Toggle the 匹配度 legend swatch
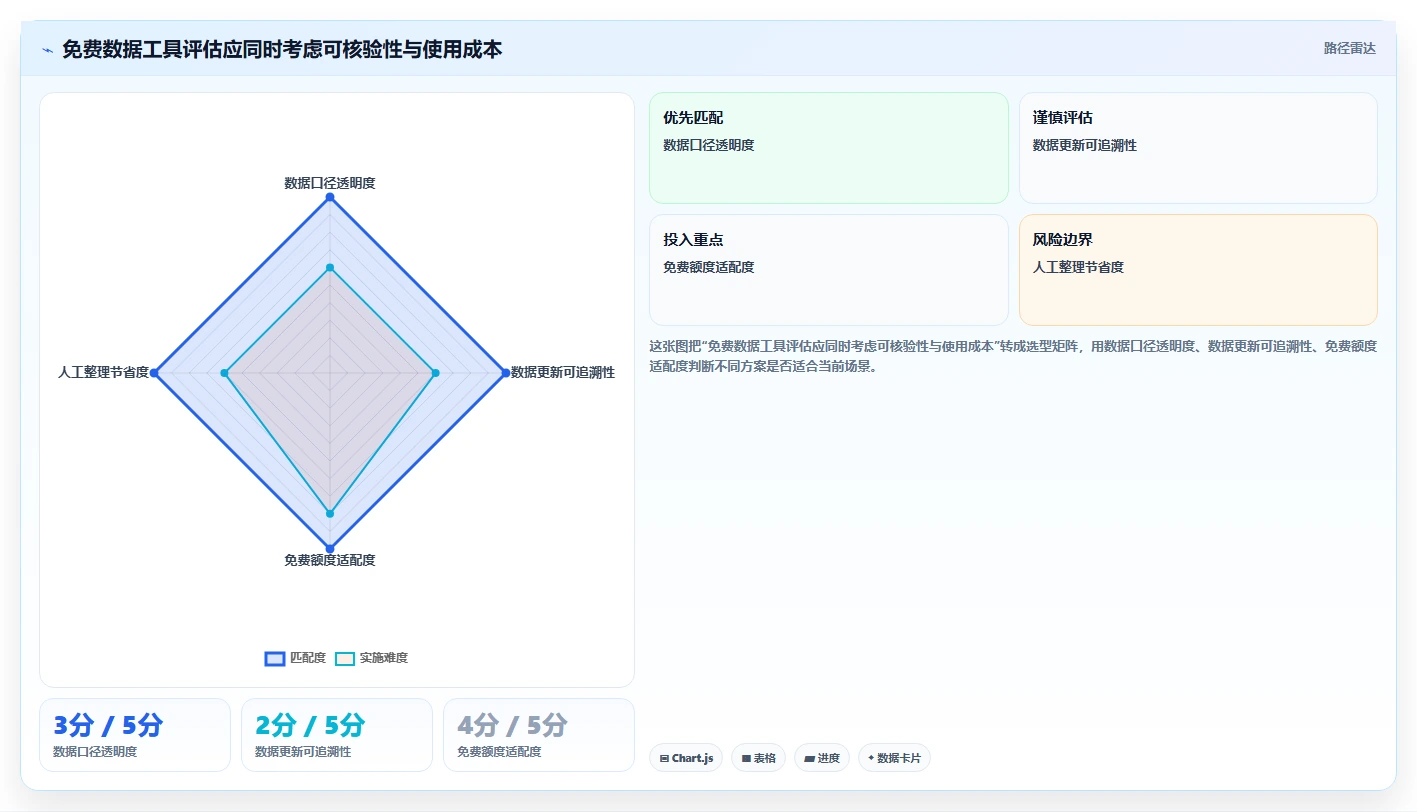The height and width of the screenshot is (812, 1417). [x=275, y=658]
